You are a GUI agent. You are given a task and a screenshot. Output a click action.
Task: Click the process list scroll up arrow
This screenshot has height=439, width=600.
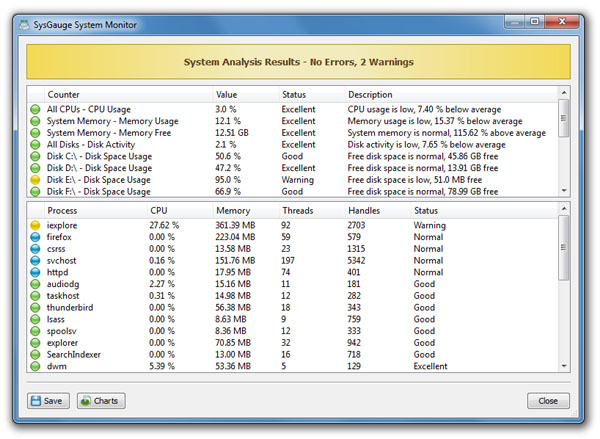coord(564,209)
